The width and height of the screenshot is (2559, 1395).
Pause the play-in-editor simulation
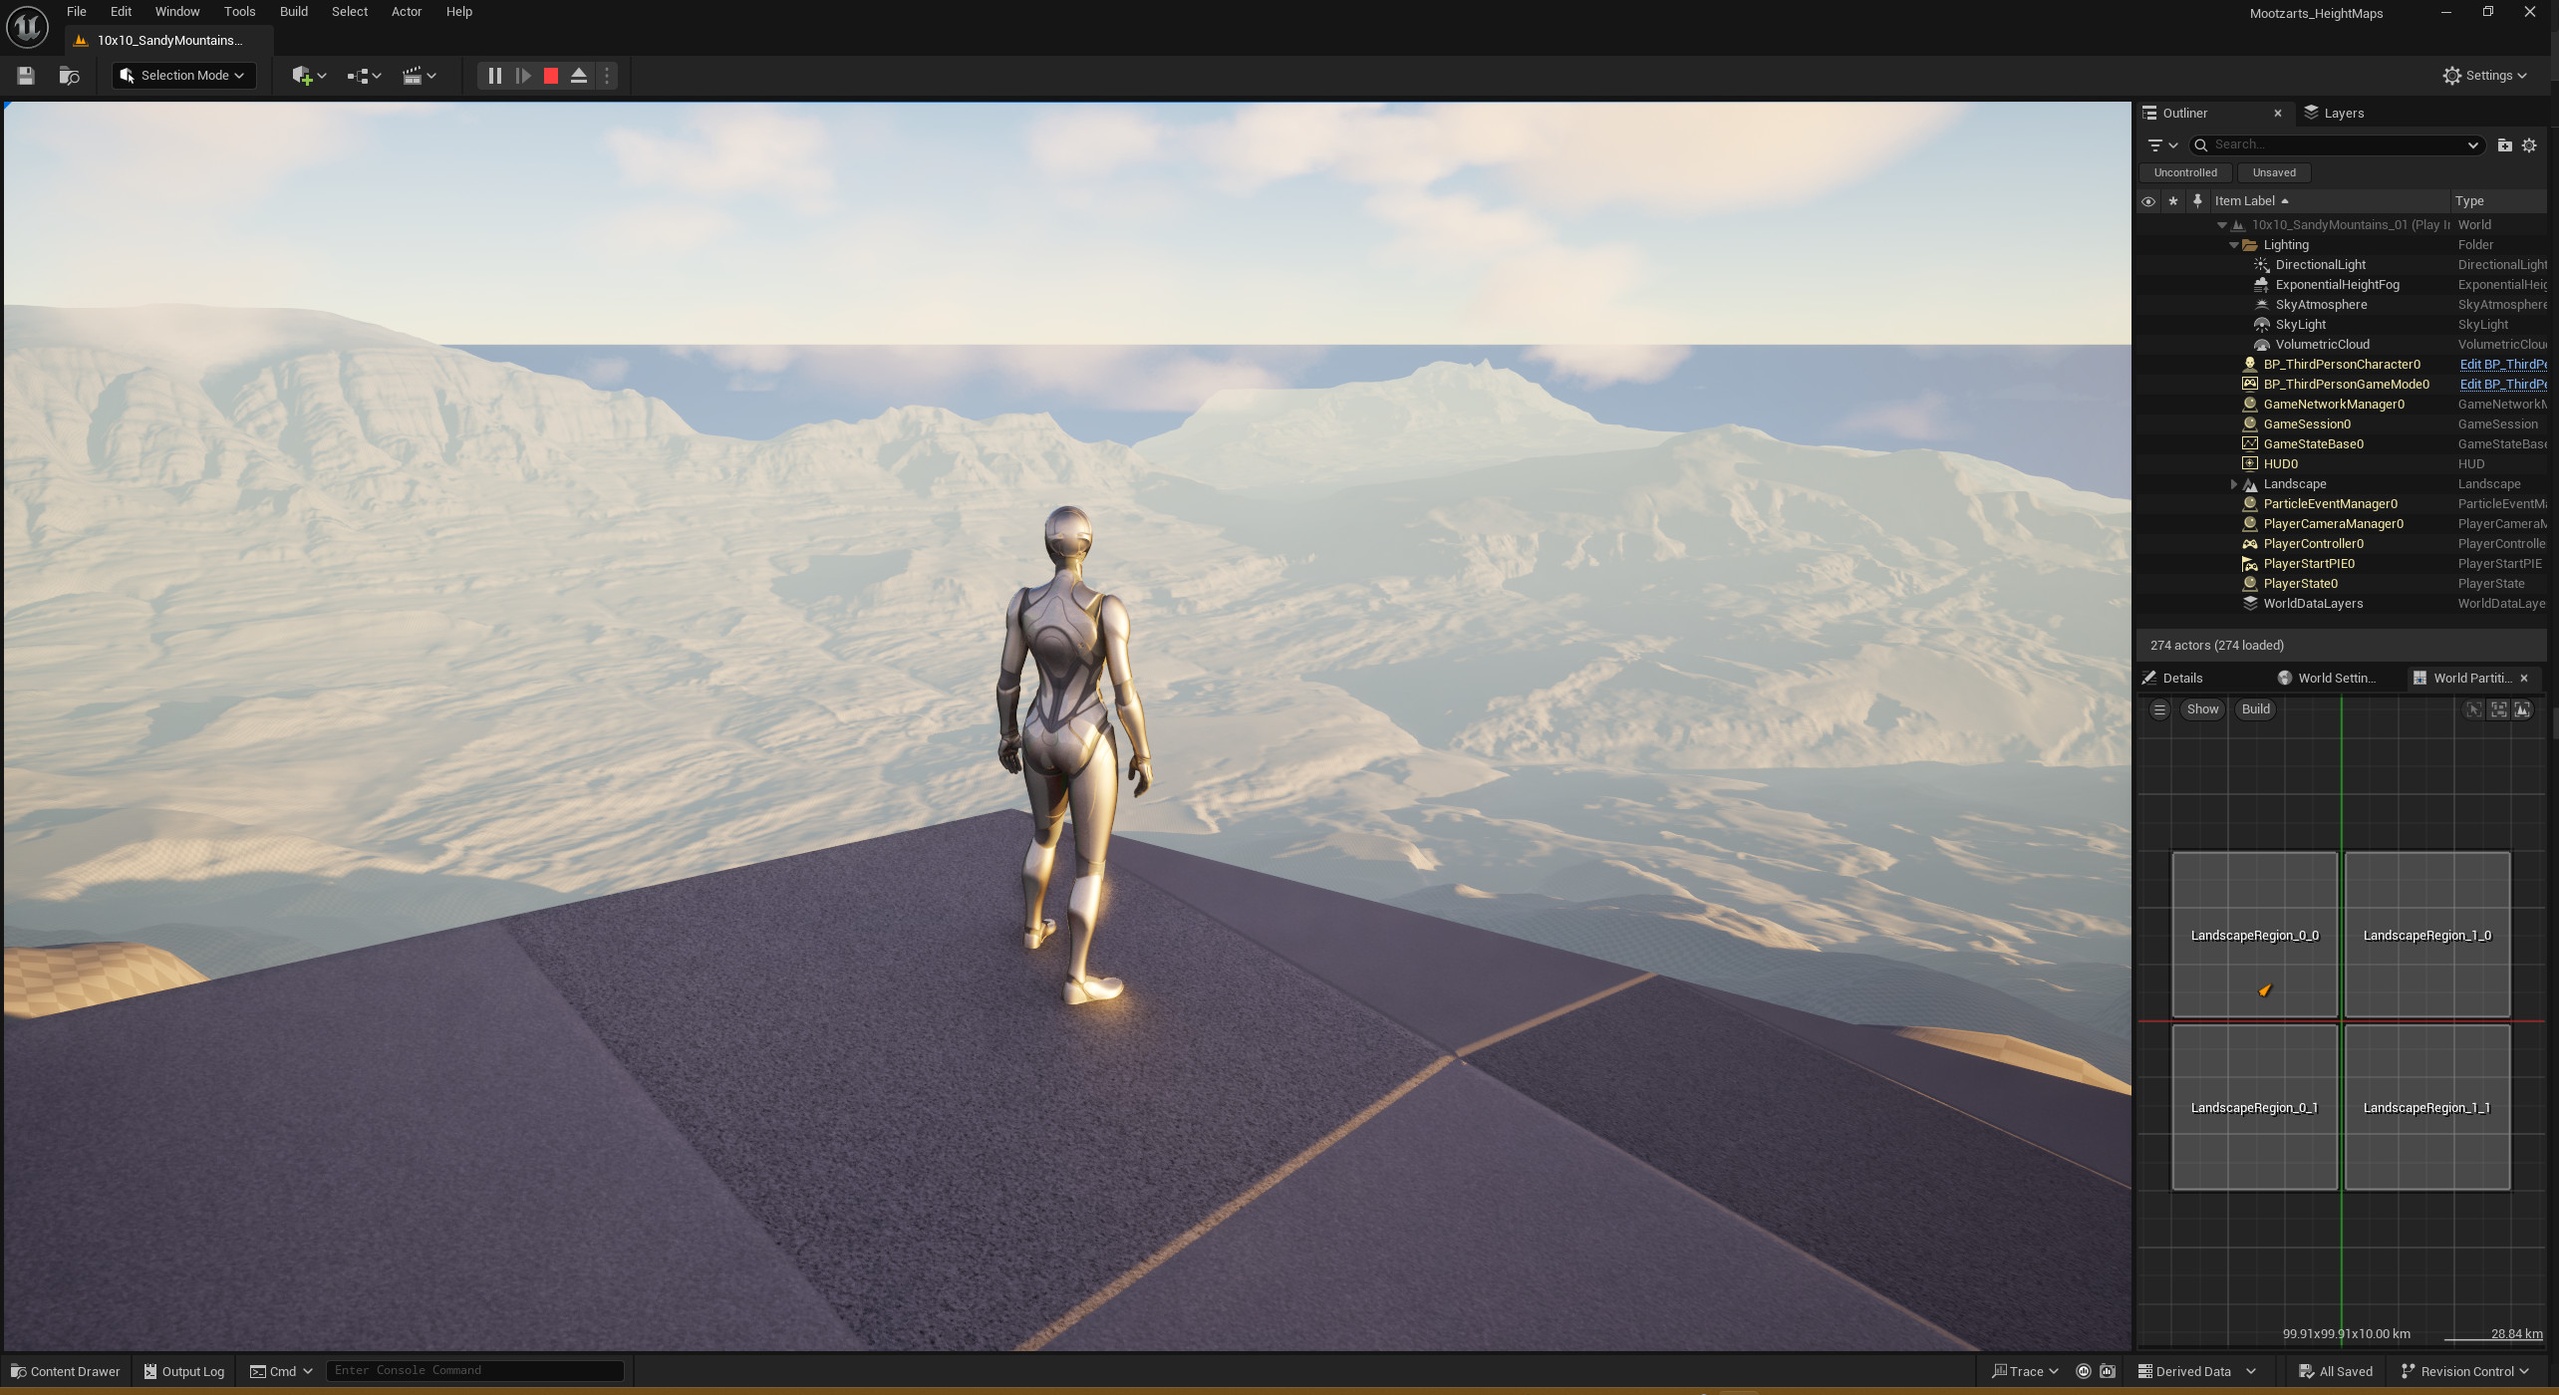coord(494,75)
